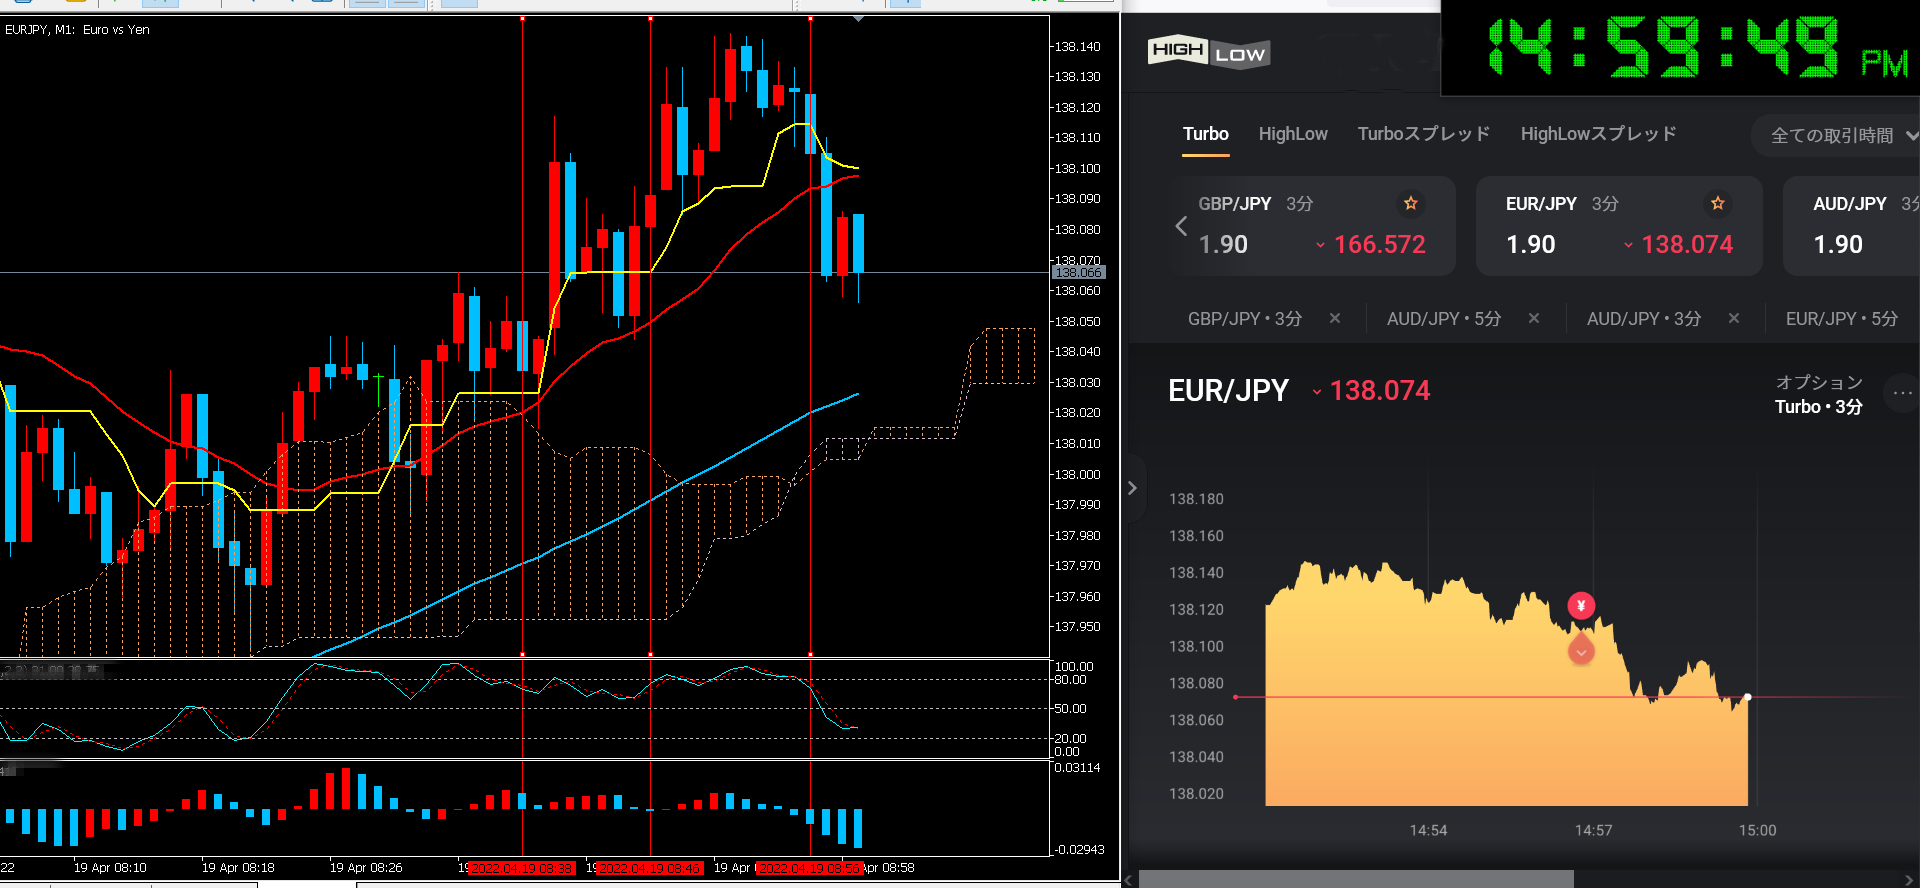Switch to the HighLow tab

tap(1292, 134)
